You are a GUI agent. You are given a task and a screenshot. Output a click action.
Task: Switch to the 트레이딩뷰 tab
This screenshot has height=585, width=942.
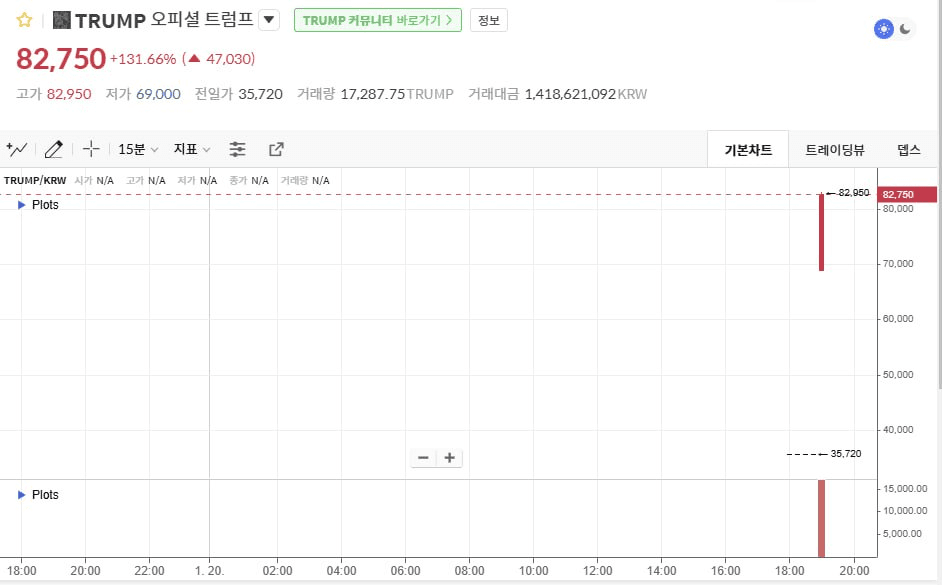coord(835,150)
